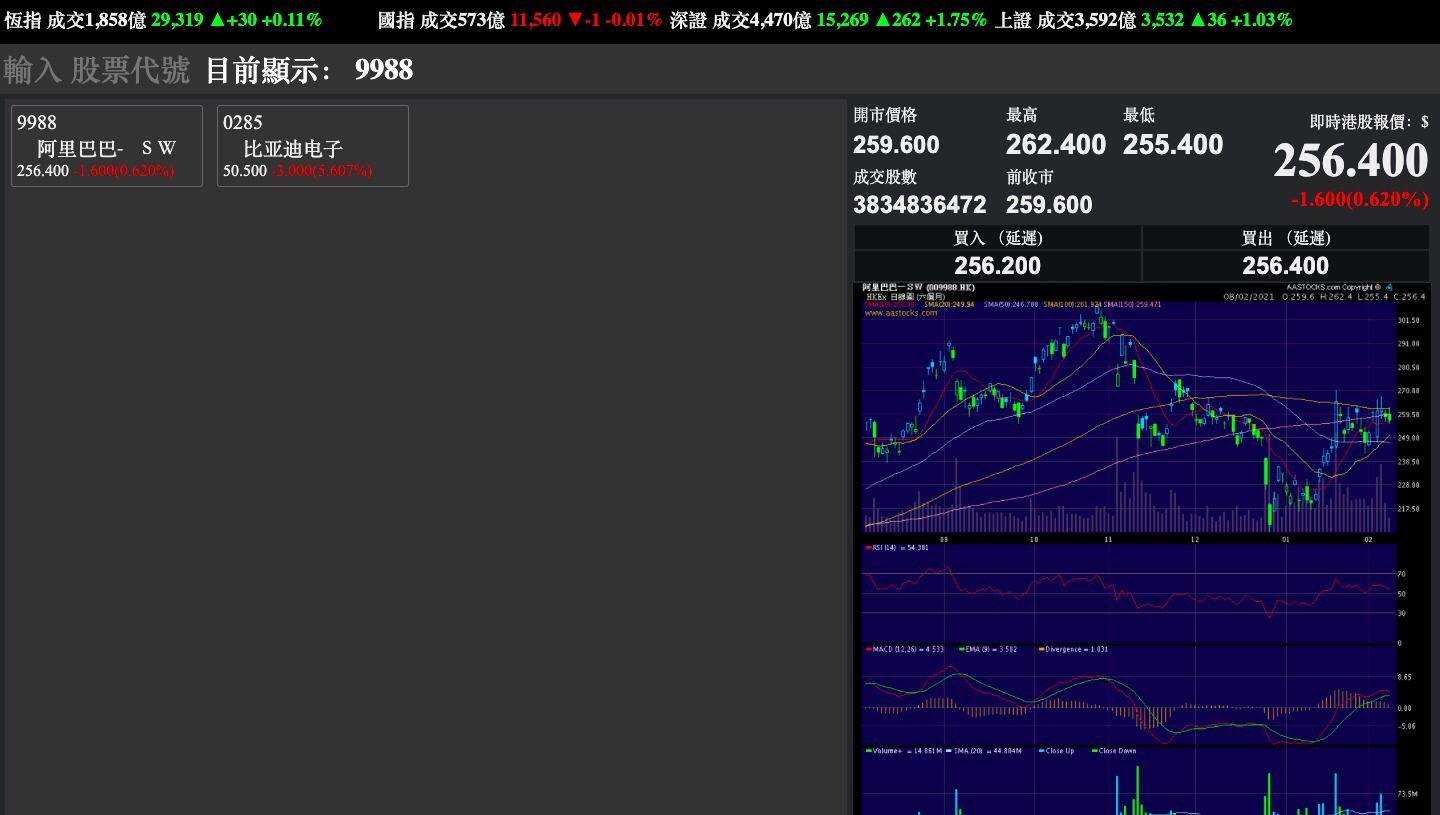
Task: Click the day low value 255.400
Action: [x=1173, y=145]
